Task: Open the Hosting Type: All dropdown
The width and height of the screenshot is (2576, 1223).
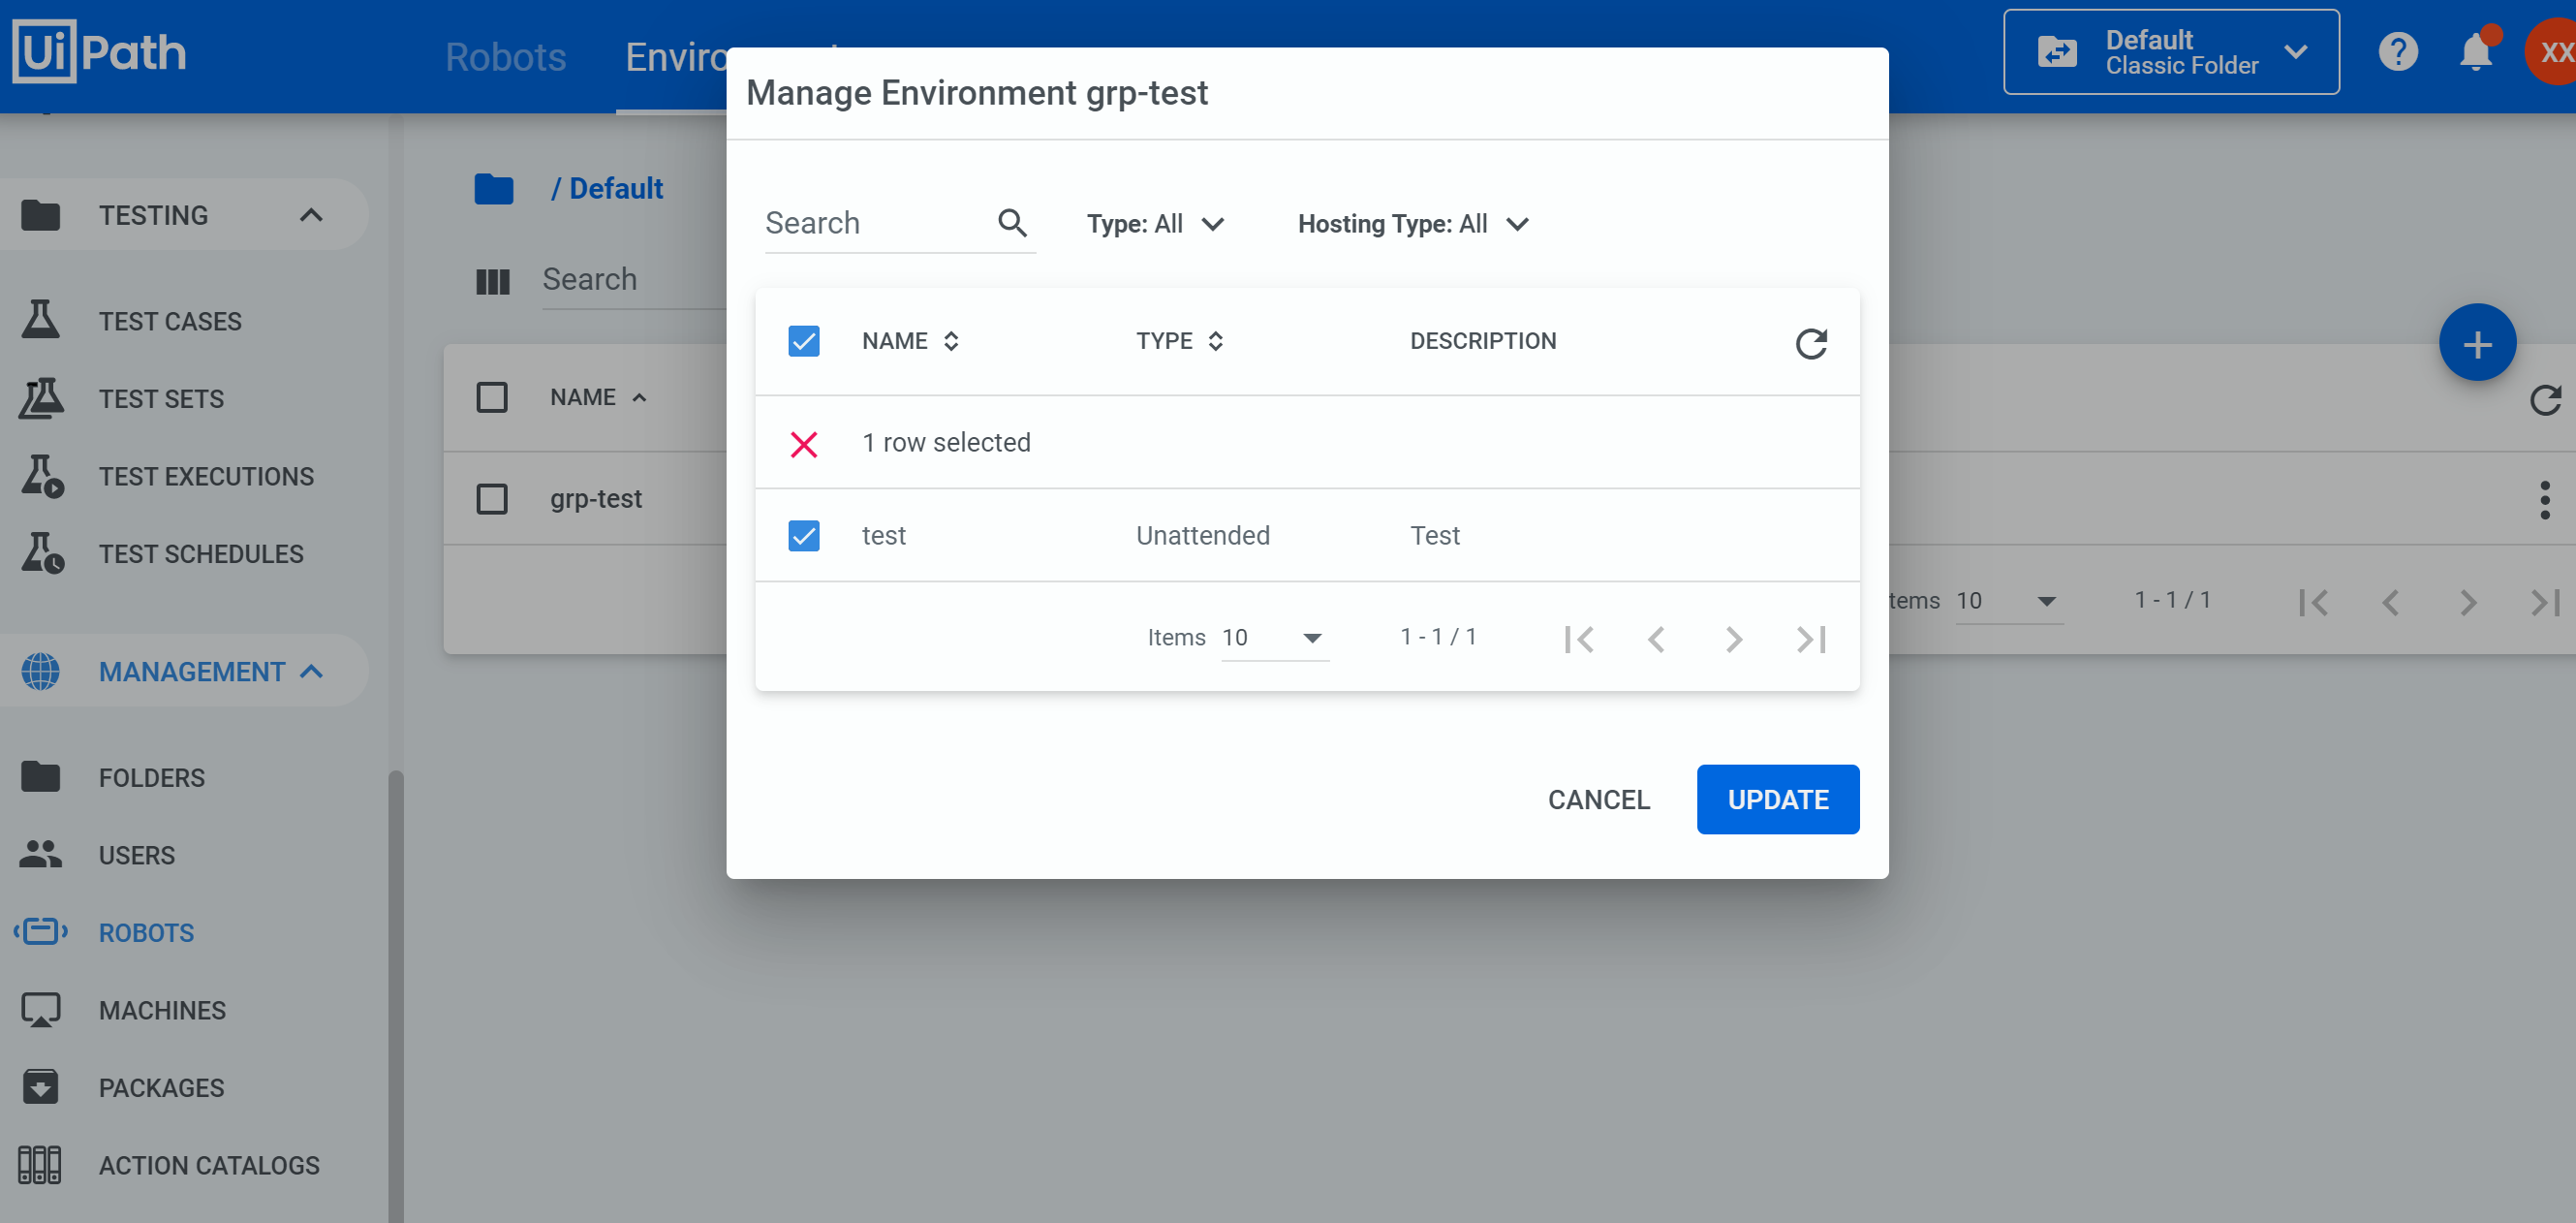Action: click(1412, 224)
